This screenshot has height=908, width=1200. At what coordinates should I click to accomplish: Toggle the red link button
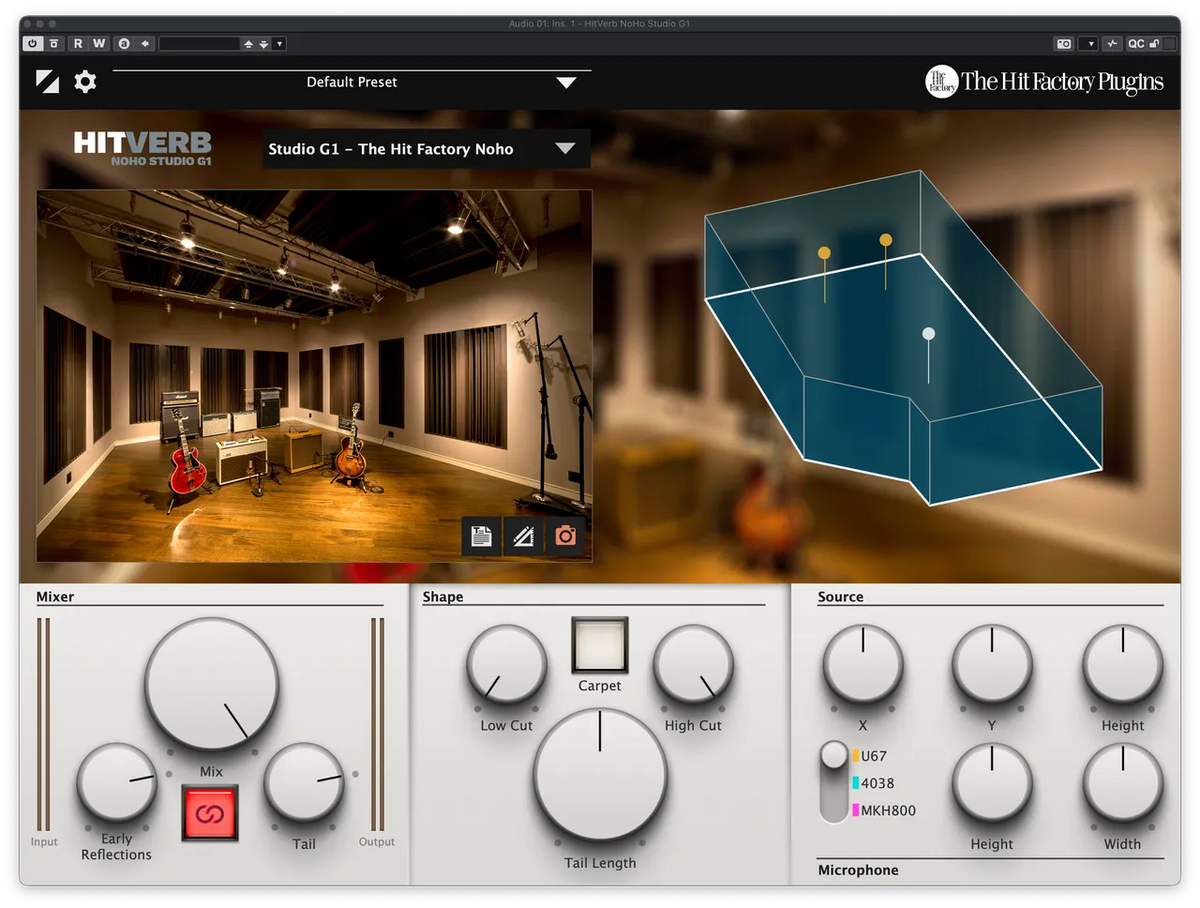tap(210, 813)
